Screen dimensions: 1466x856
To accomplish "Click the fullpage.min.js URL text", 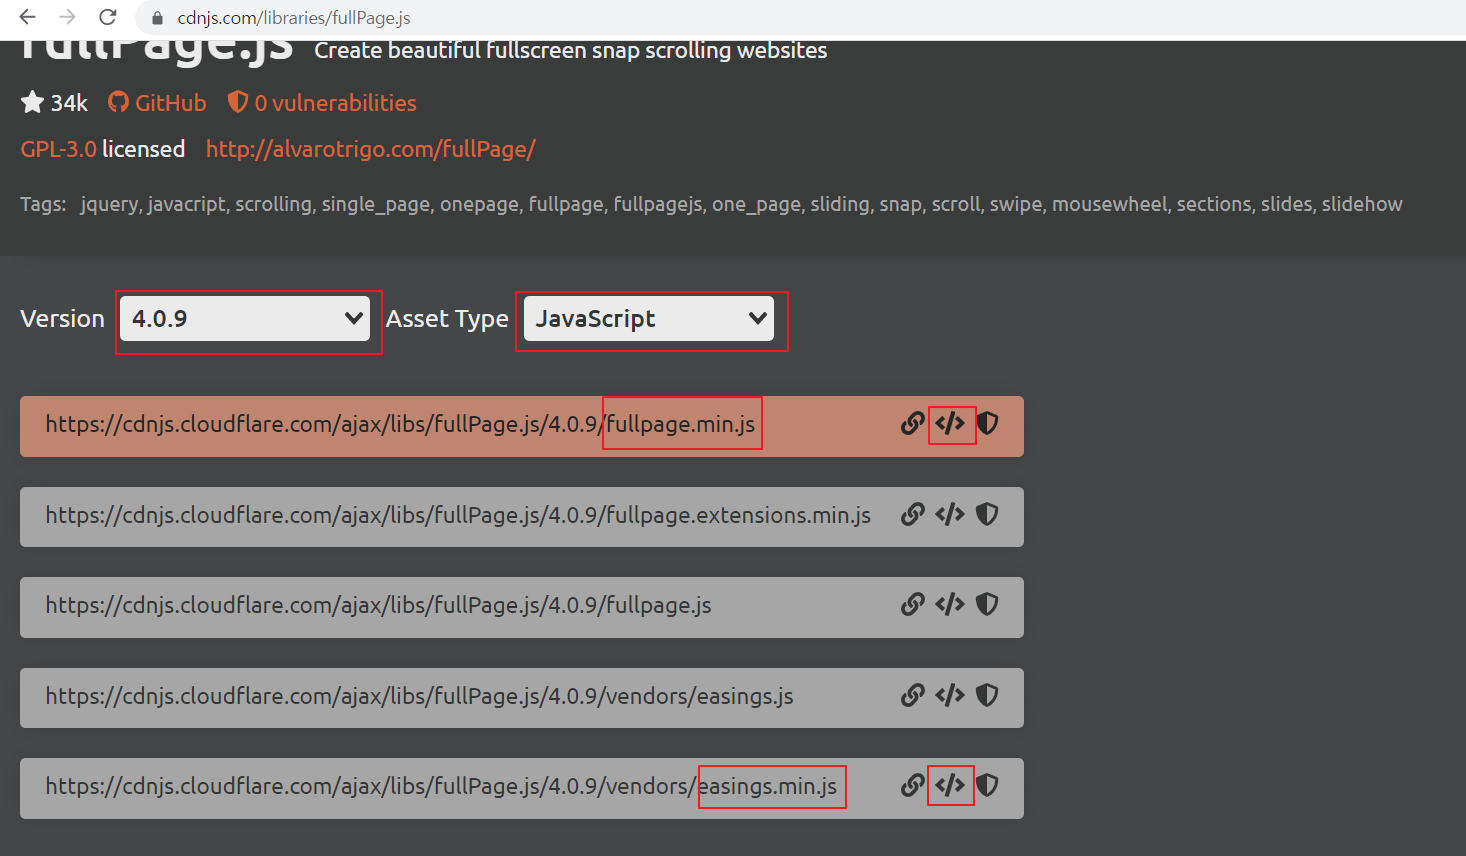I will click(x=400, y=425).
